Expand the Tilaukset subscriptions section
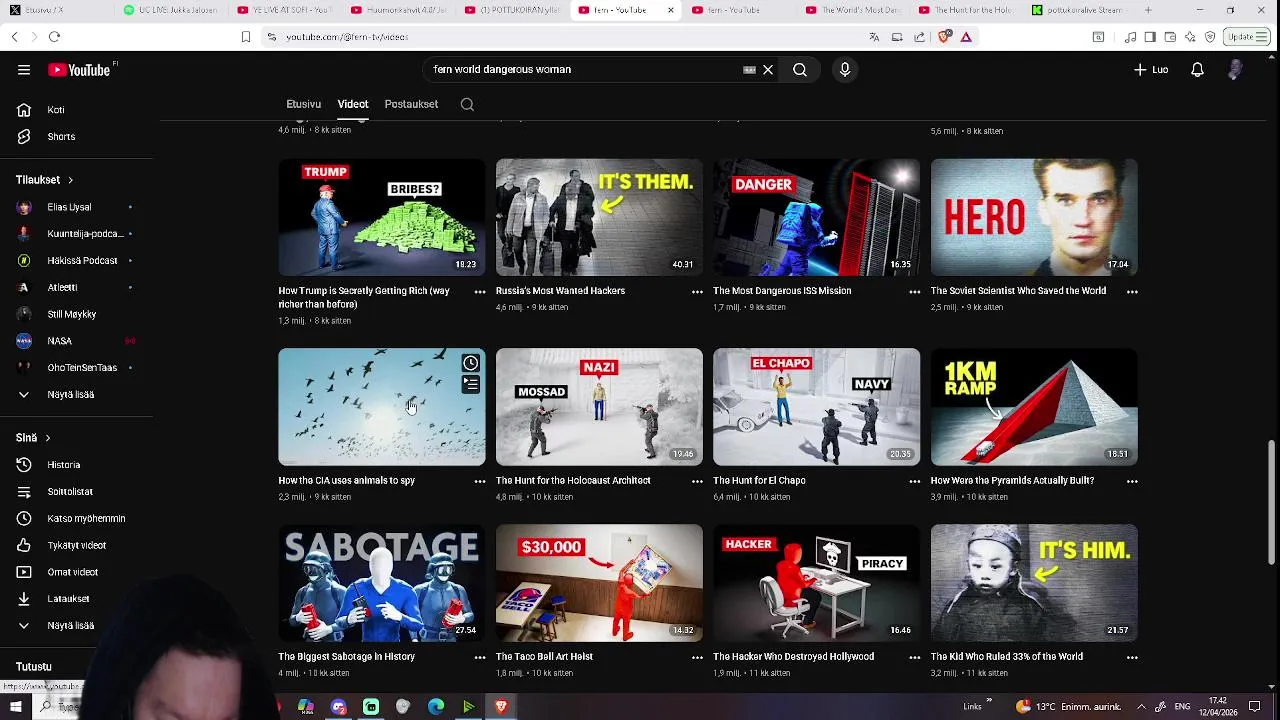The height and width of the screenshot is (720, 1280). point(45,180)
